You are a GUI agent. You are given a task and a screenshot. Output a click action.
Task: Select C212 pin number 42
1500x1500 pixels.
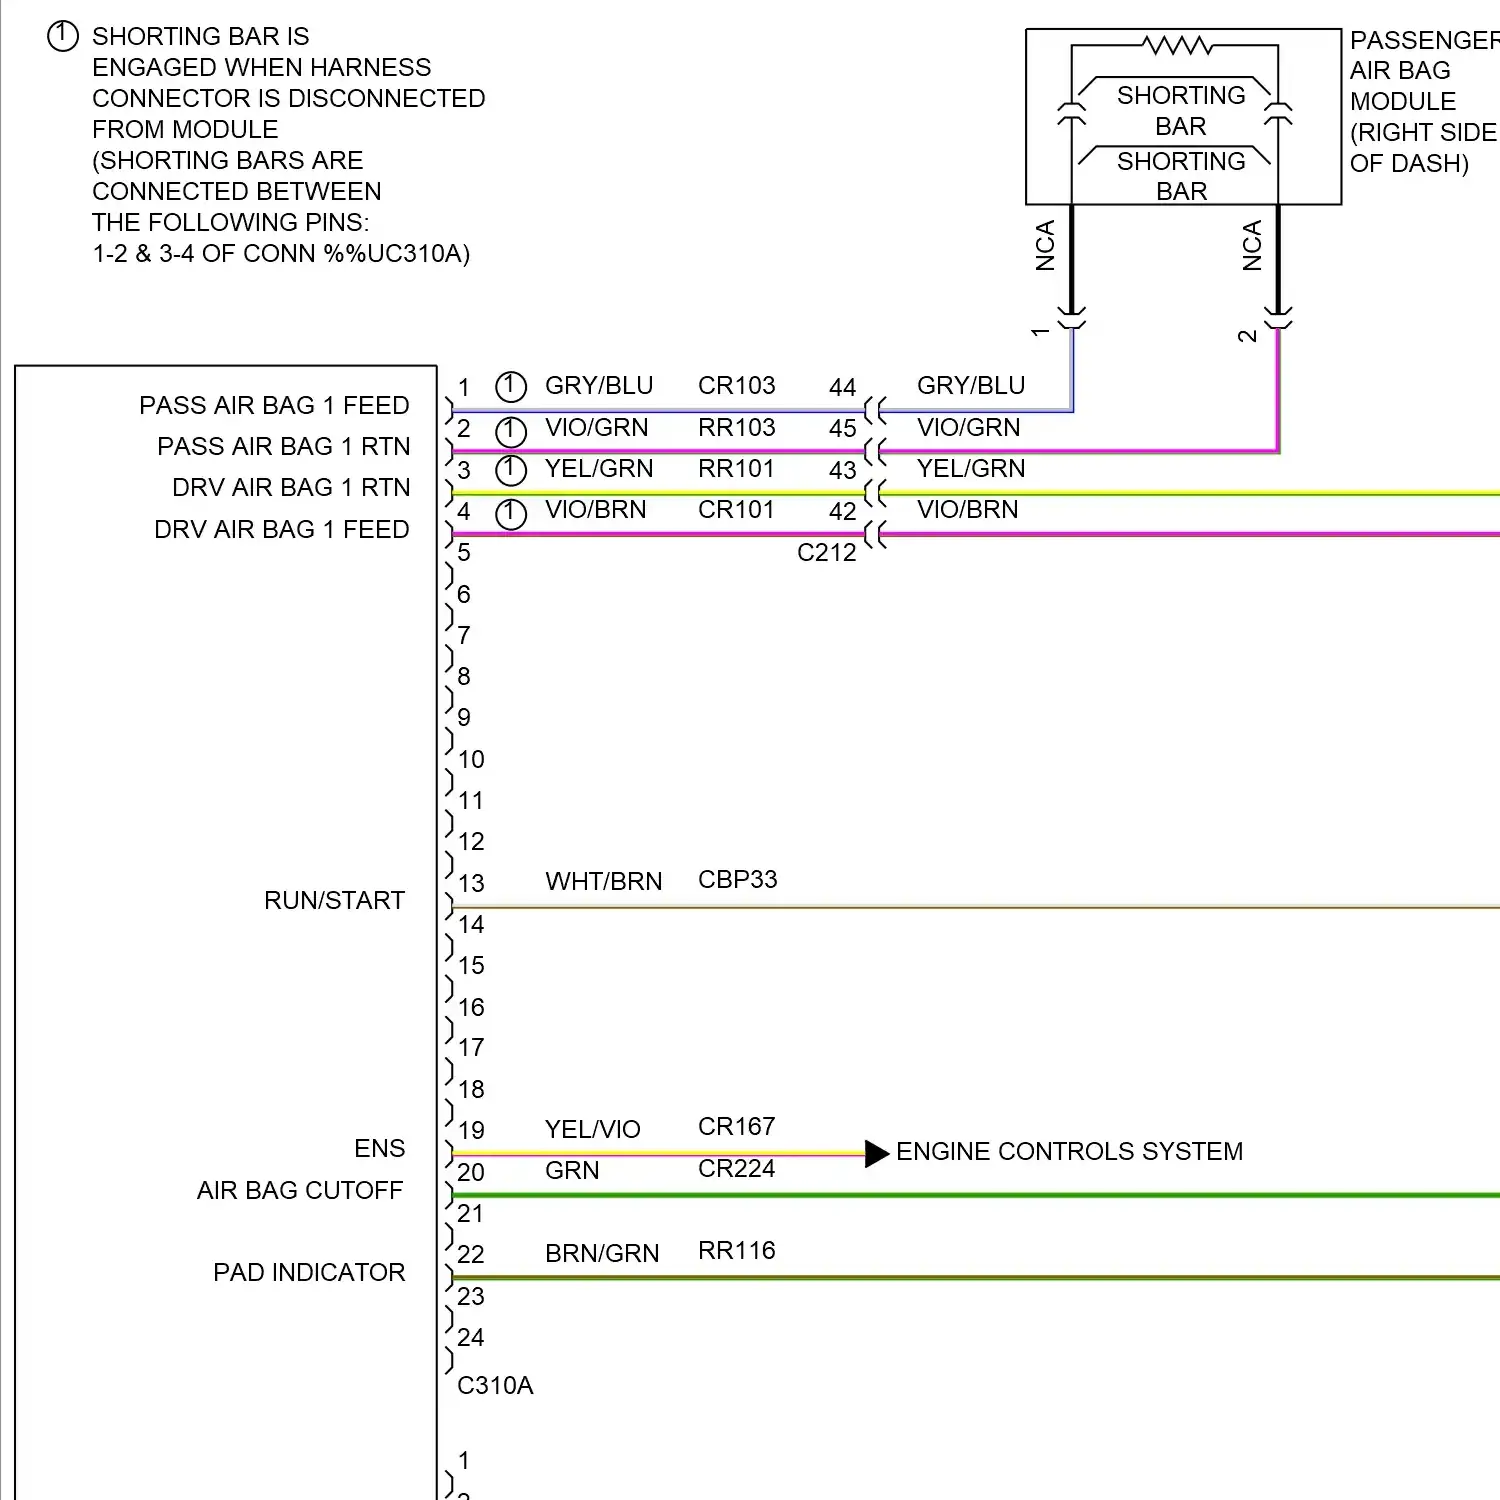[x=843, y=511]
